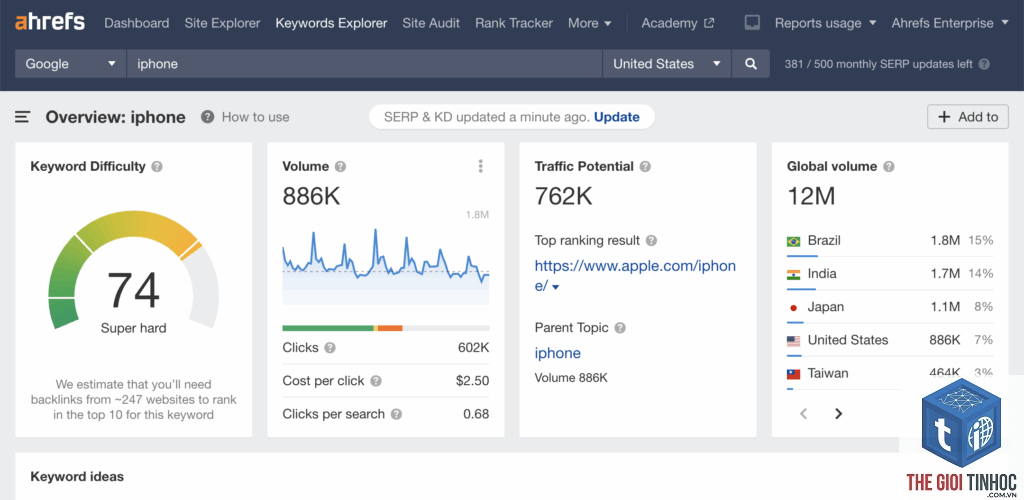Click Brazil's 1.8M volume value
This screenshot has height=500, width=1024.
(945, 241)
